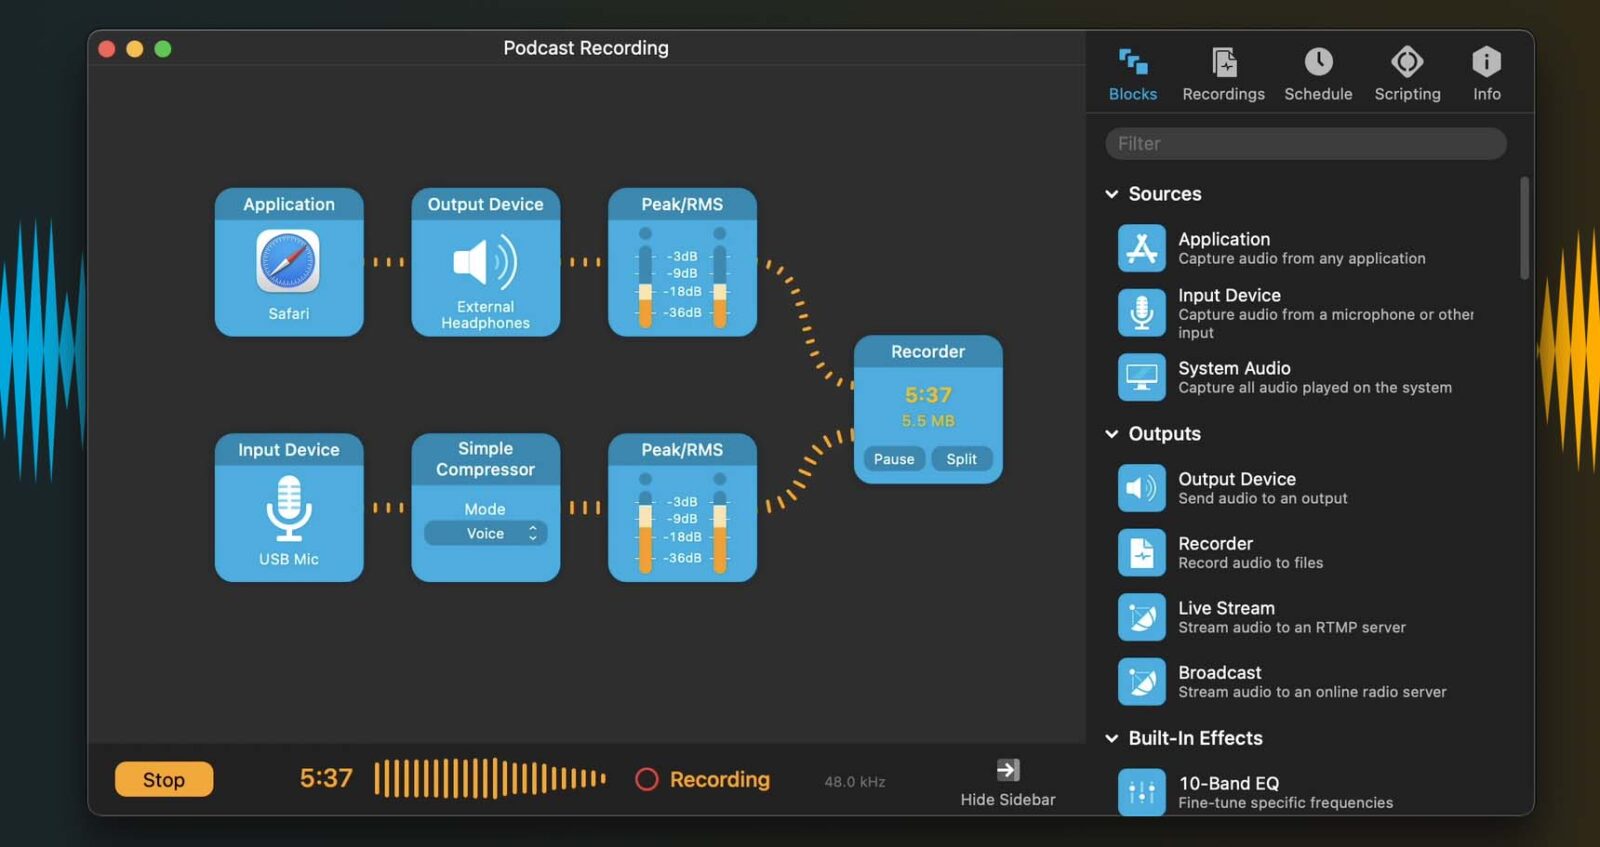Click the bottom Peak/RMS block title
Screen dimensions: 1600x847
pos(682,450)
